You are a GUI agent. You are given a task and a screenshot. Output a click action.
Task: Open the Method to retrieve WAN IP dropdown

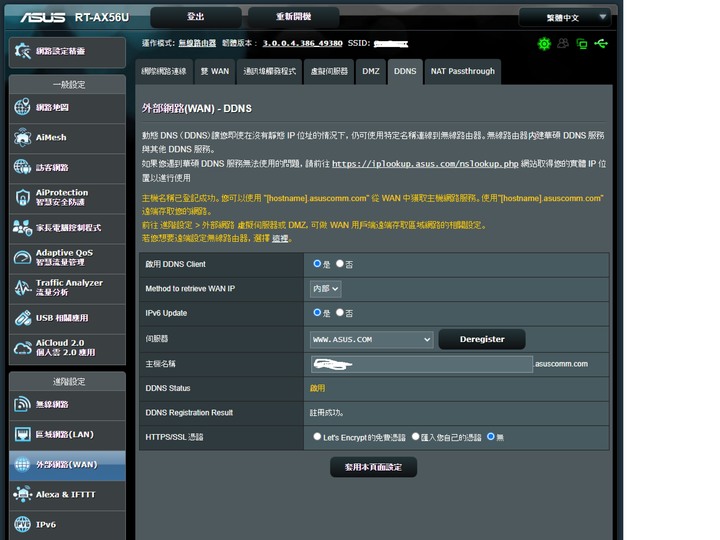click(x=326, y=289)
